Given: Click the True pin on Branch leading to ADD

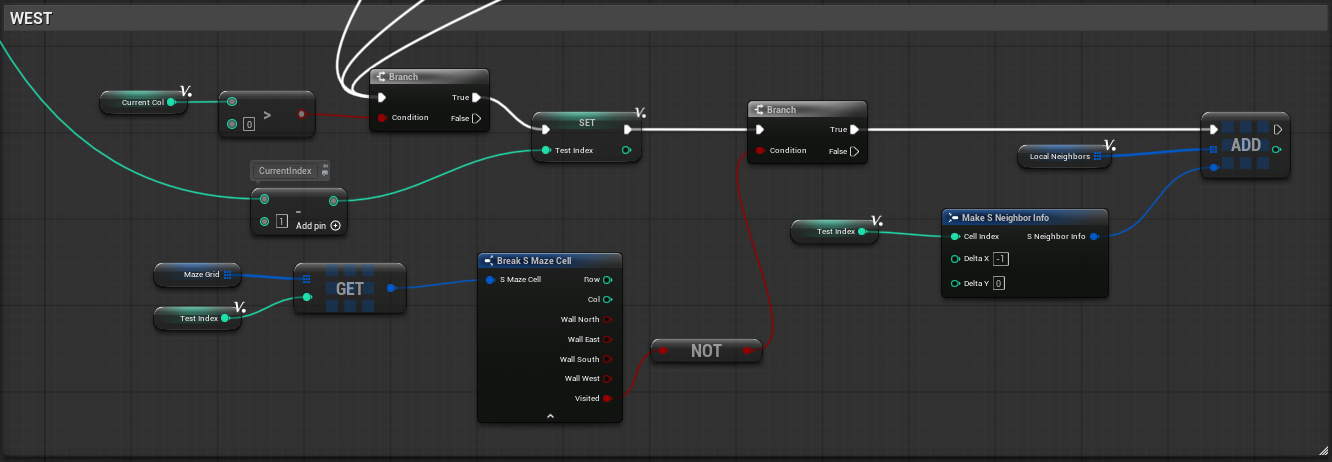Looking at the screenshot, I should 855,130.
